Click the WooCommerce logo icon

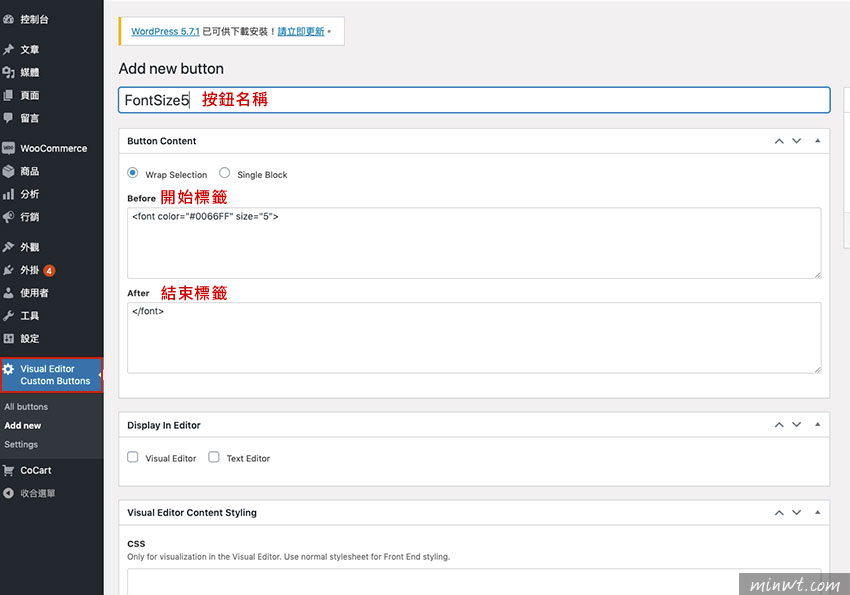(x=8, y=148)
